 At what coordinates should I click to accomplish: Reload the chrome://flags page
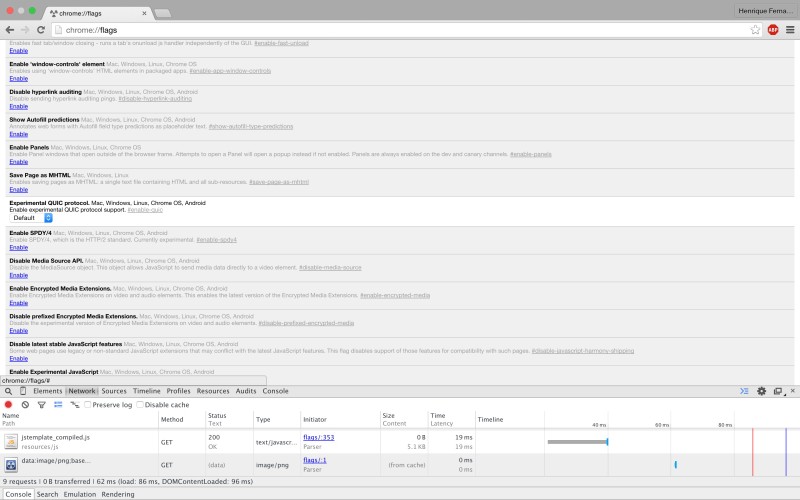[41, 30]
